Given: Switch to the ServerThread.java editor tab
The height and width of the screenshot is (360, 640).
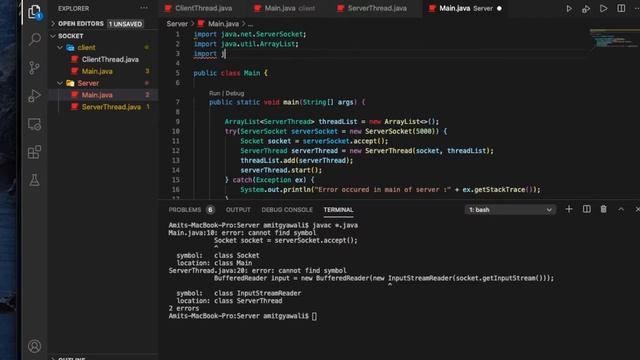Looking at the screenshot, I should click(x=372, y=8).
